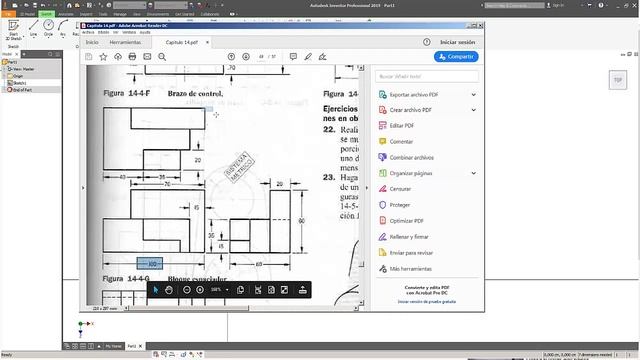The image size is (640, 360).
Task: Open the File tab in Inventor
Action: tap(8, 14)
